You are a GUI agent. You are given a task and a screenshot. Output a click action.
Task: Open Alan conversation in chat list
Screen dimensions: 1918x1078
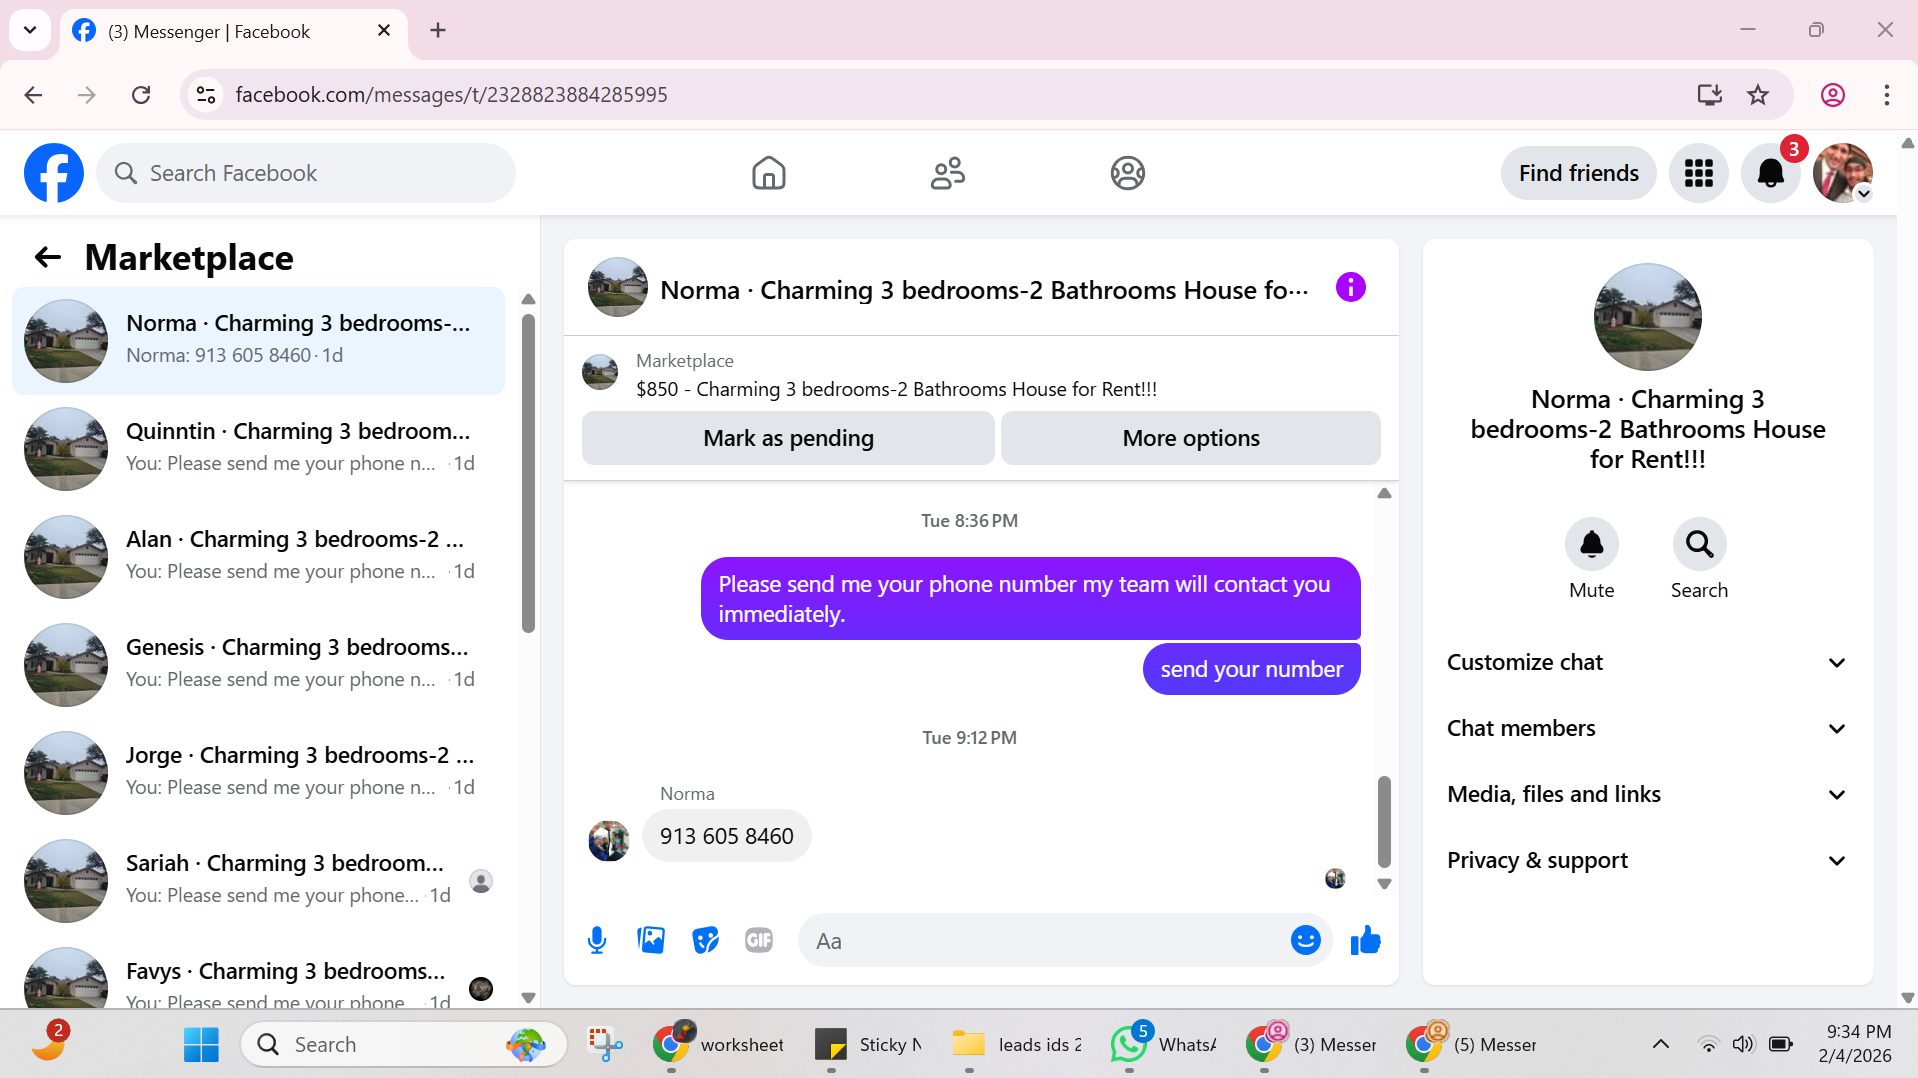pyautogui.click(x=258, y=557)
